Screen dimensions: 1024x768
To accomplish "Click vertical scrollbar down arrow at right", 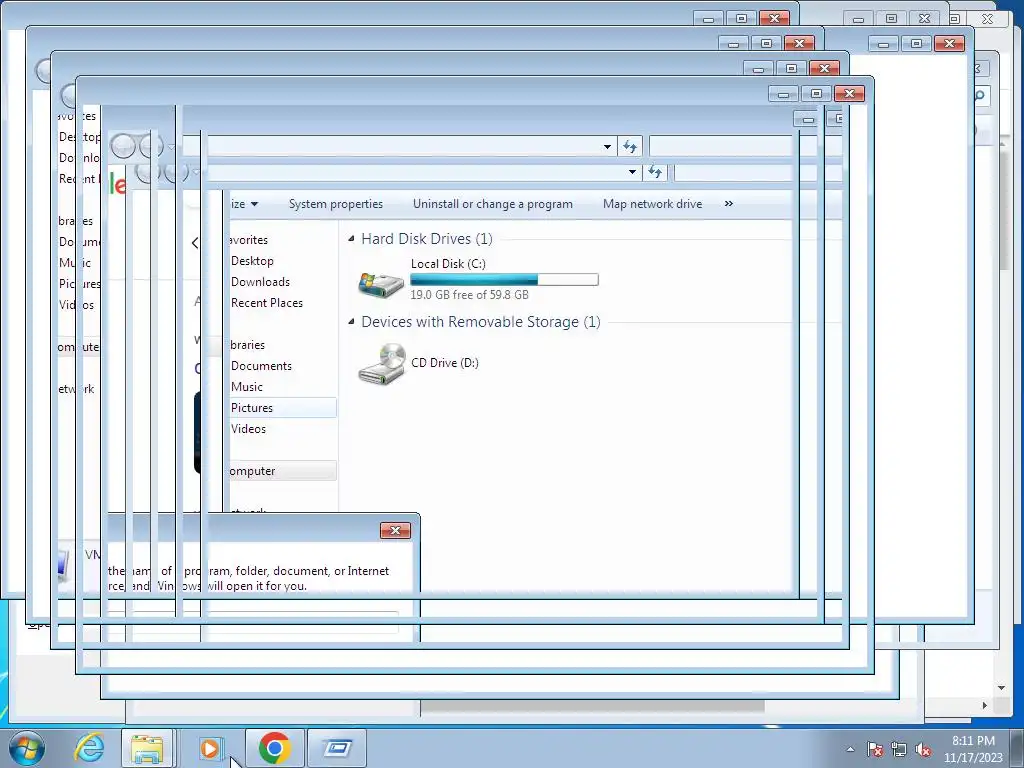I will point(1001,688).
